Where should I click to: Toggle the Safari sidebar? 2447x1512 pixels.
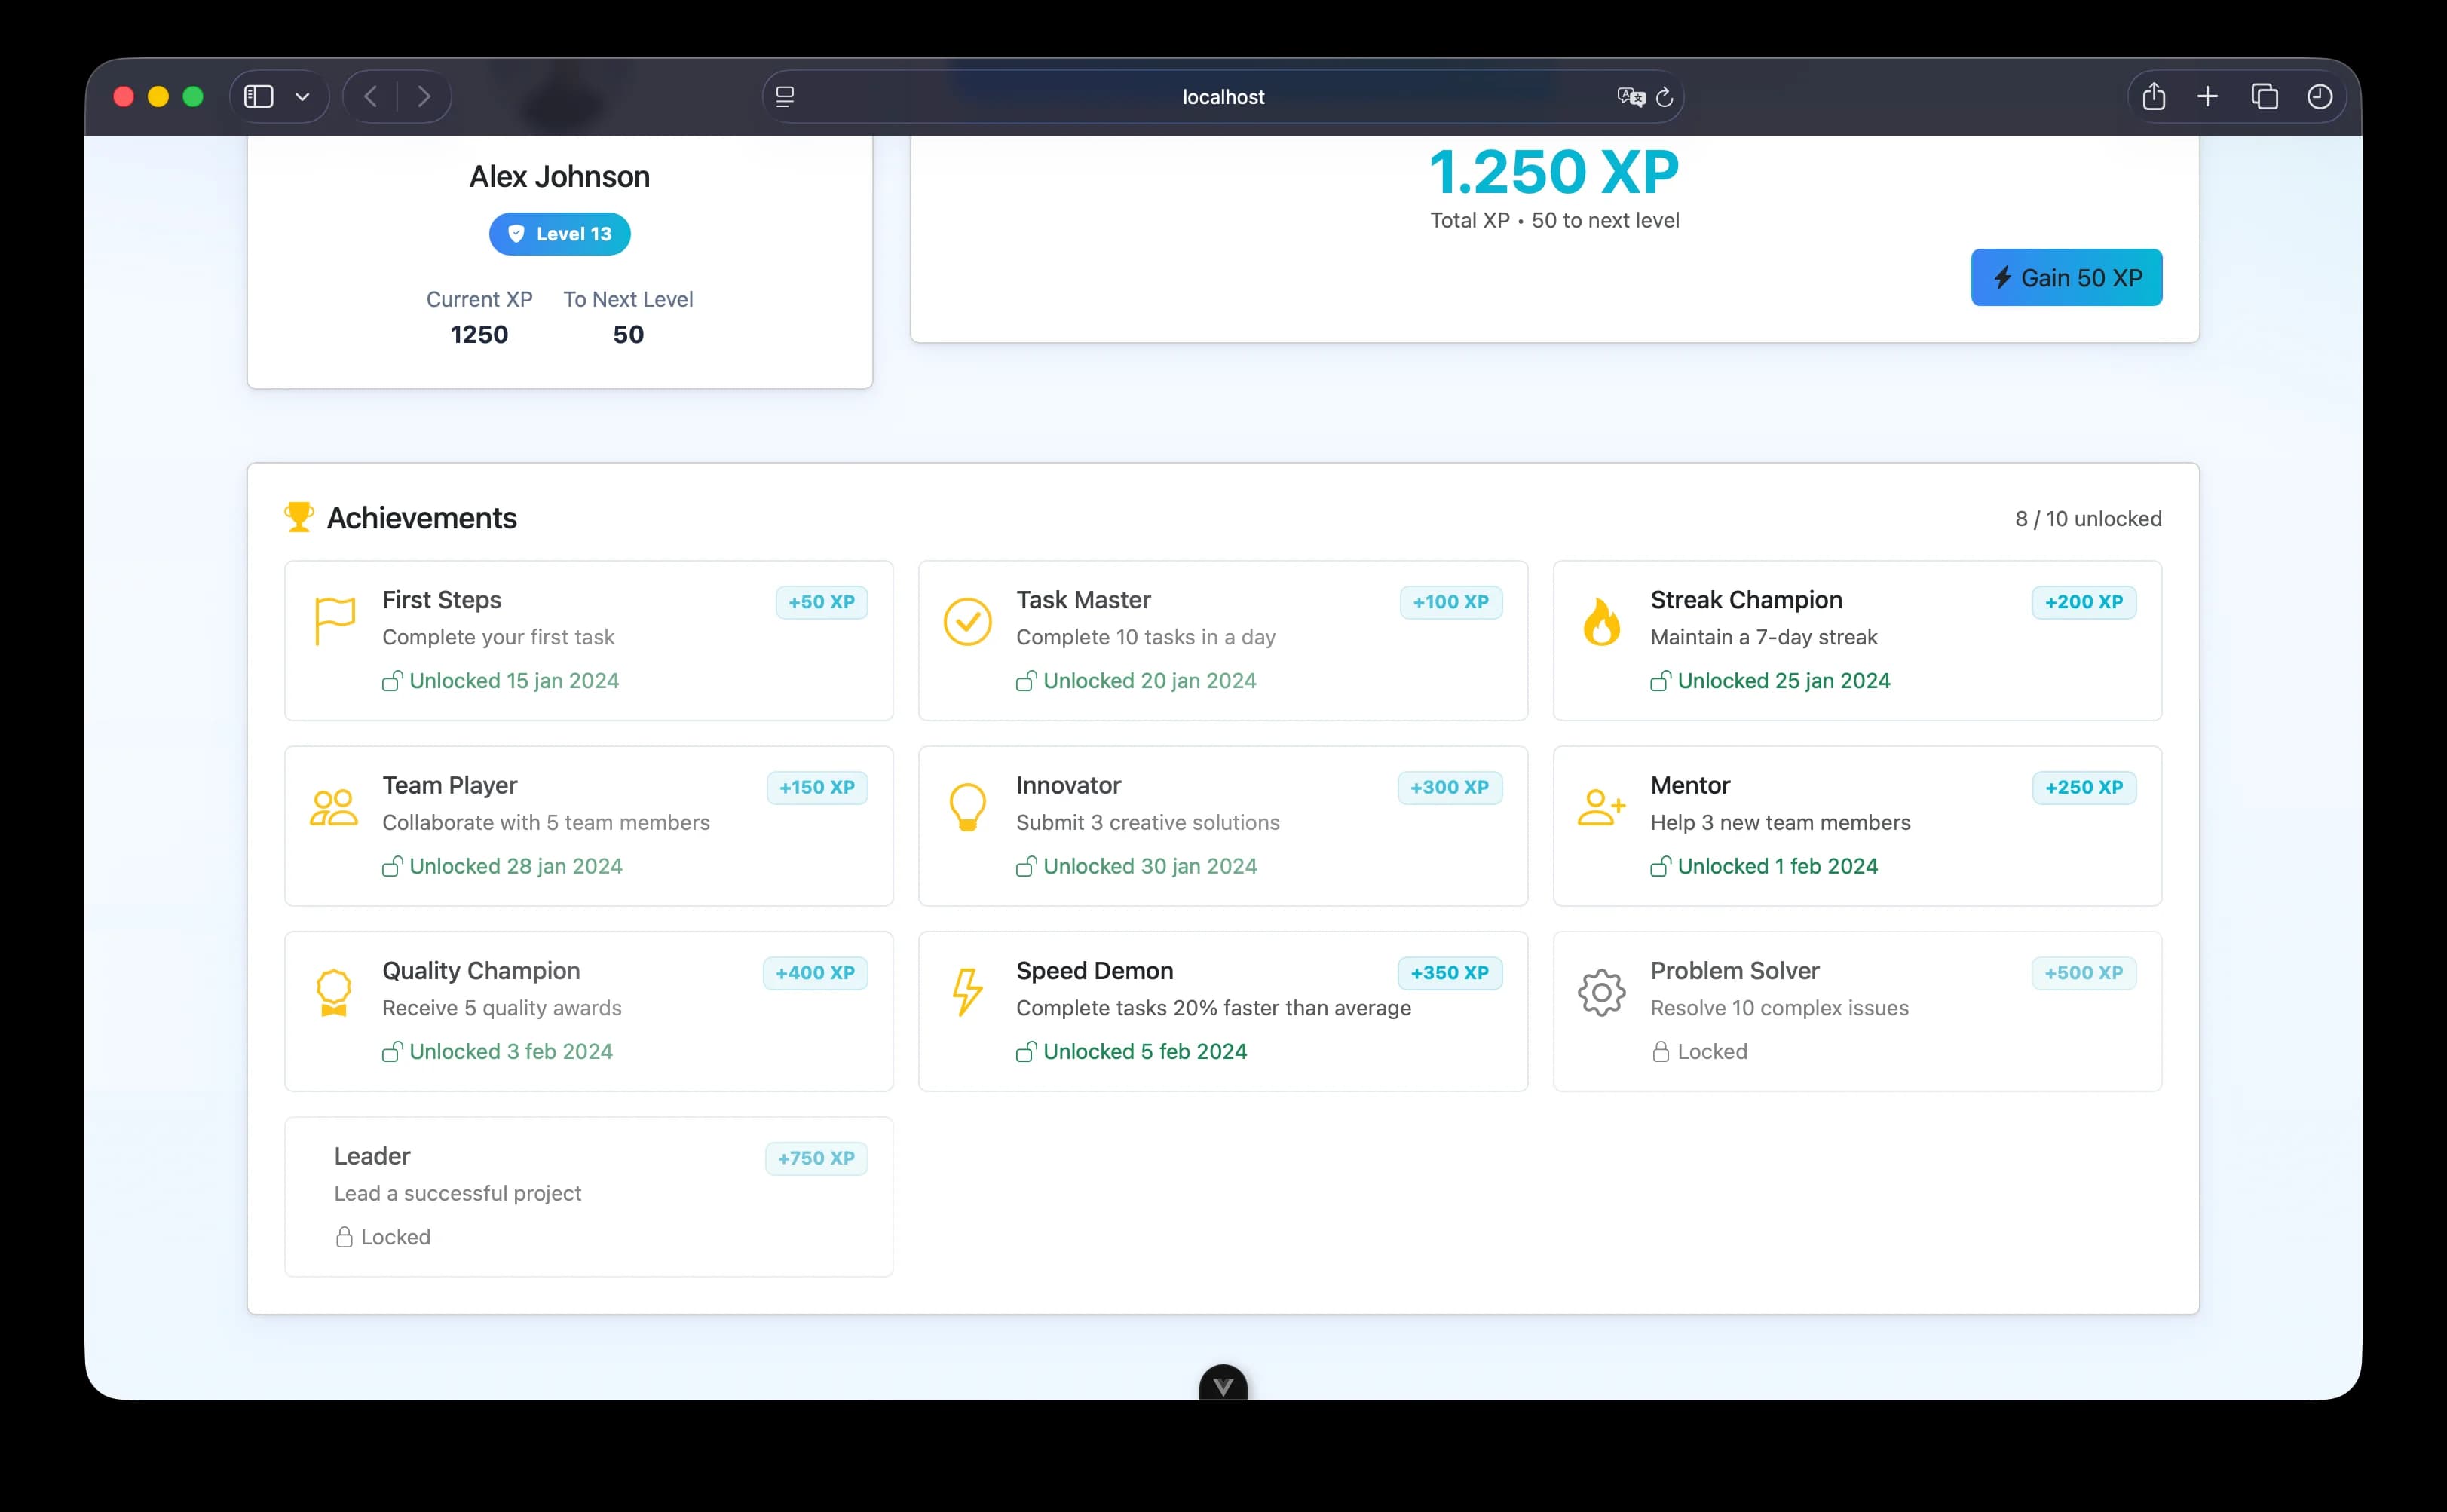pos(259,96)
